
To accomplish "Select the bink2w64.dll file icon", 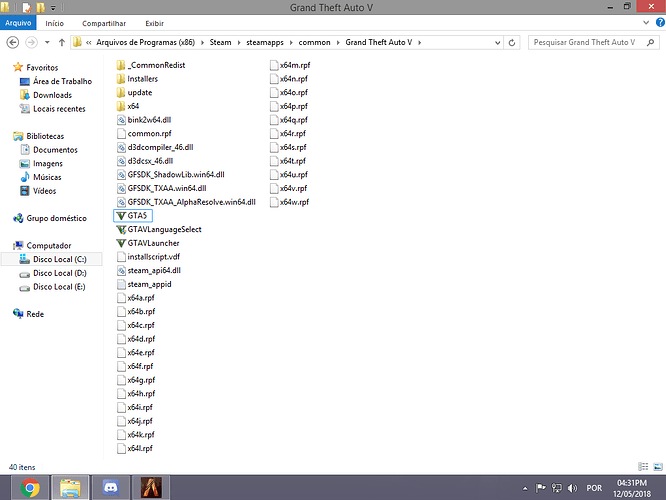I will click(x=121, y=120).
